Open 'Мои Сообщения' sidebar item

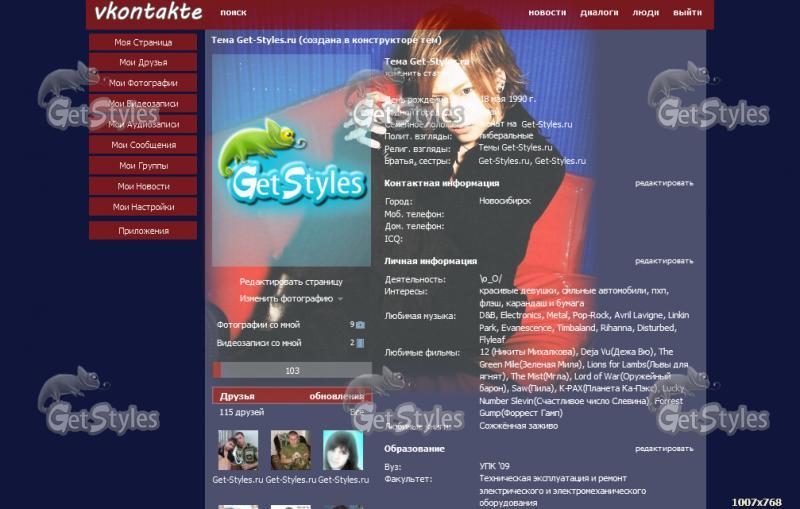tap(143, 145)
